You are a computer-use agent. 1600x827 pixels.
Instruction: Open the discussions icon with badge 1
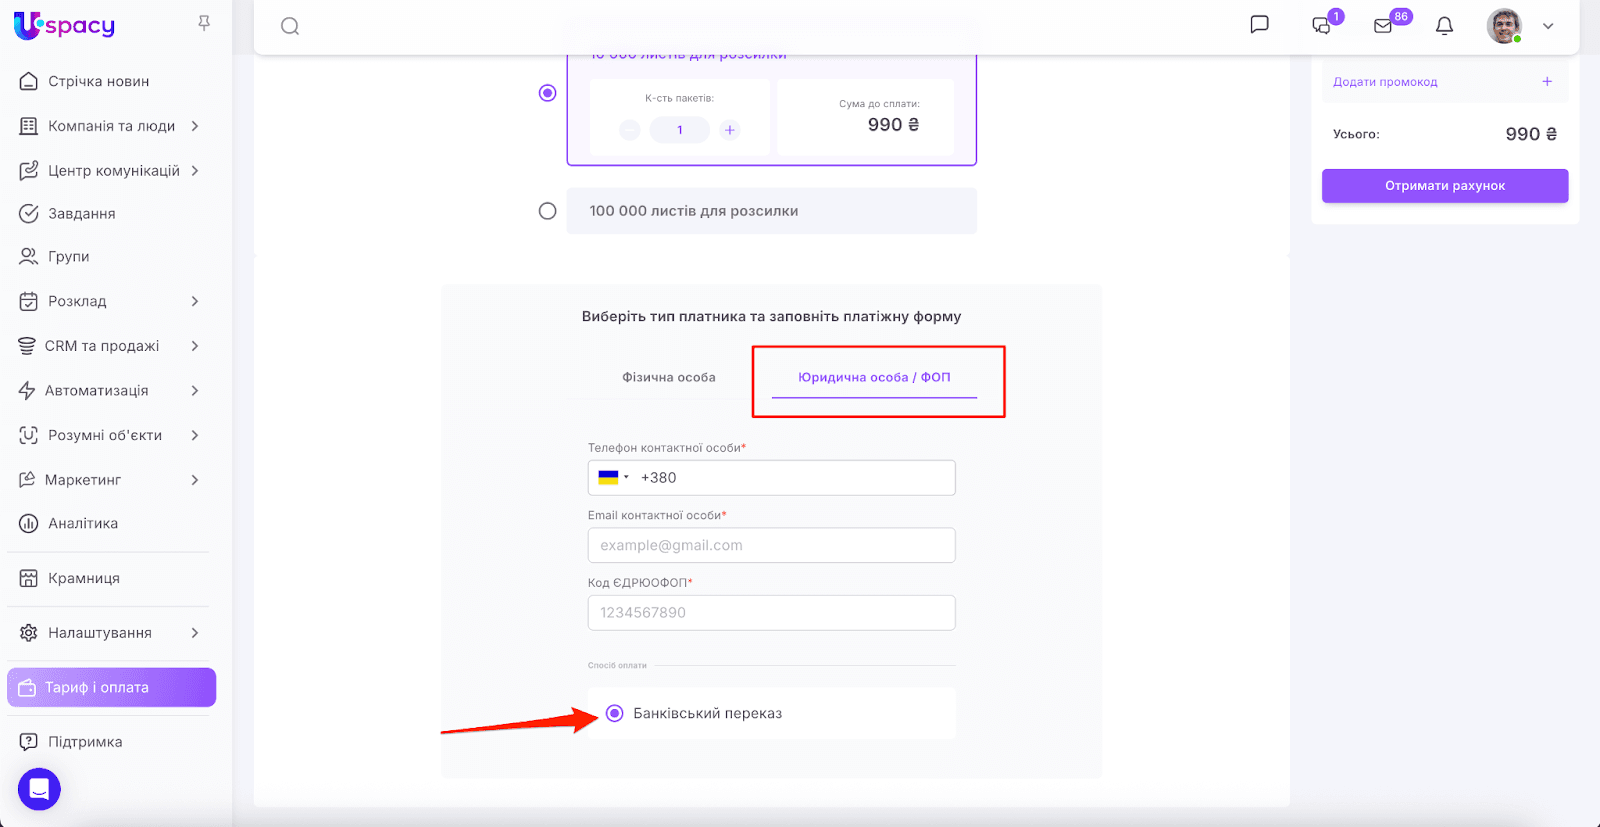(1322, 26)
